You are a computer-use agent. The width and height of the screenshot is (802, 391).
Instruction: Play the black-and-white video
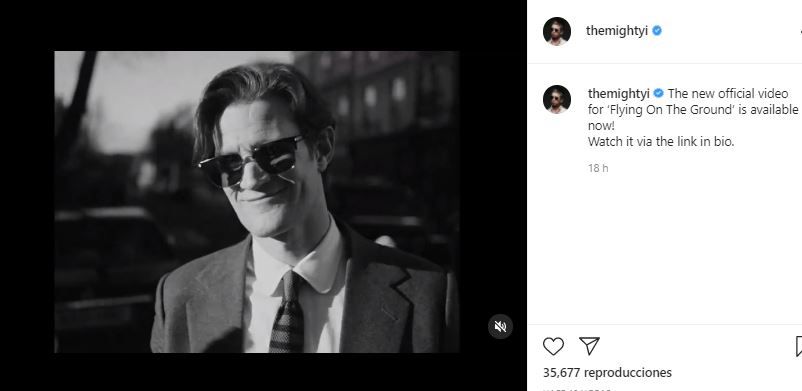pyautogui.click(x=257, y=202)
